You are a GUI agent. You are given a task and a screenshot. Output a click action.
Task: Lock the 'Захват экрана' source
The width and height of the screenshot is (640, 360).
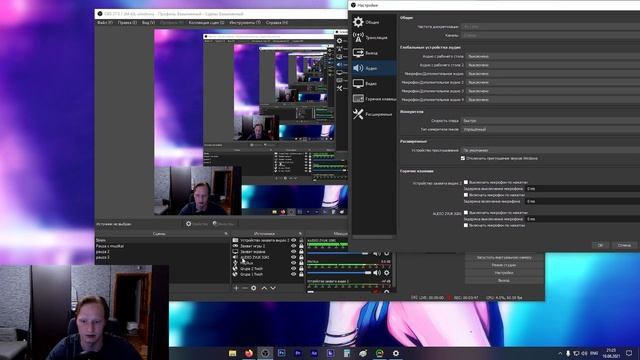coord(301,252)
